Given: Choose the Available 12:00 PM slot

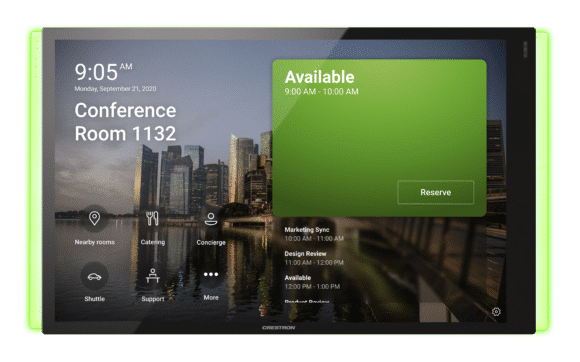Looking at the screenshot, I should pos(312,282).
